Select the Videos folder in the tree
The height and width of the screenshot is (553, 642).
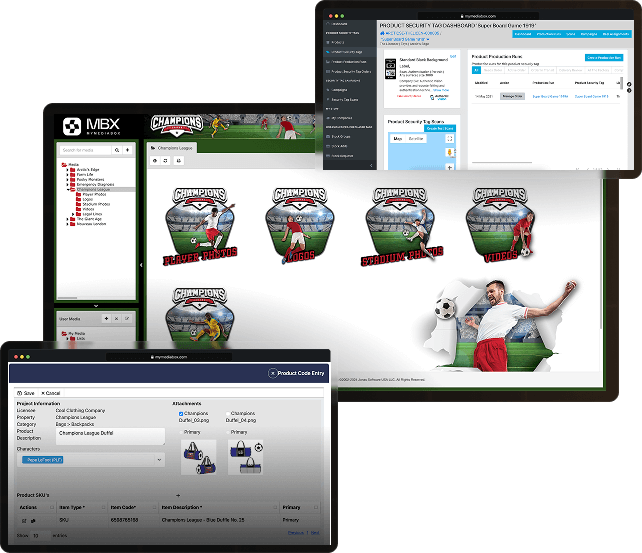pos(85,209)
